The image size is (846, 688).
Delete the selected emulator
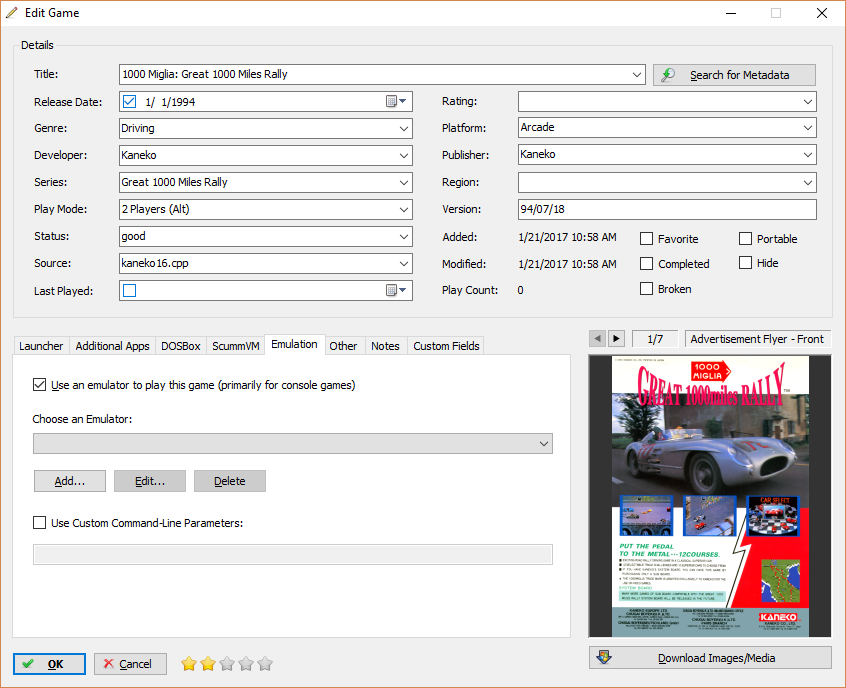pos(230,481)
